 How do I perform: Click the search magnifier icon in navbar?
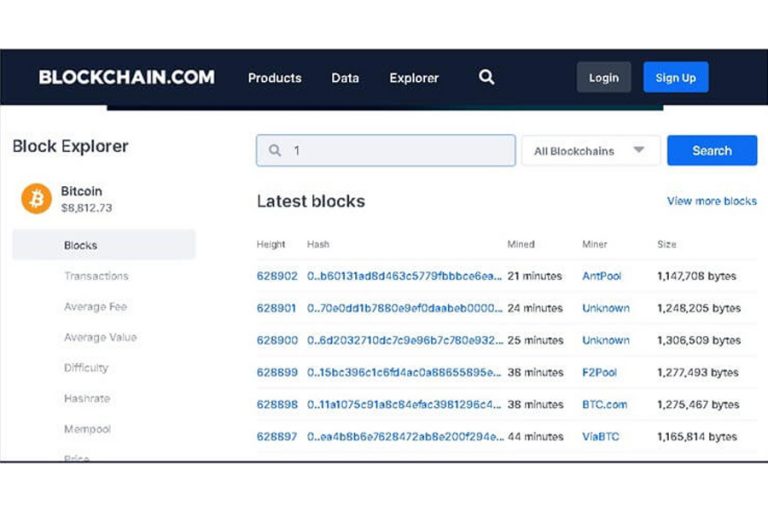486,77
